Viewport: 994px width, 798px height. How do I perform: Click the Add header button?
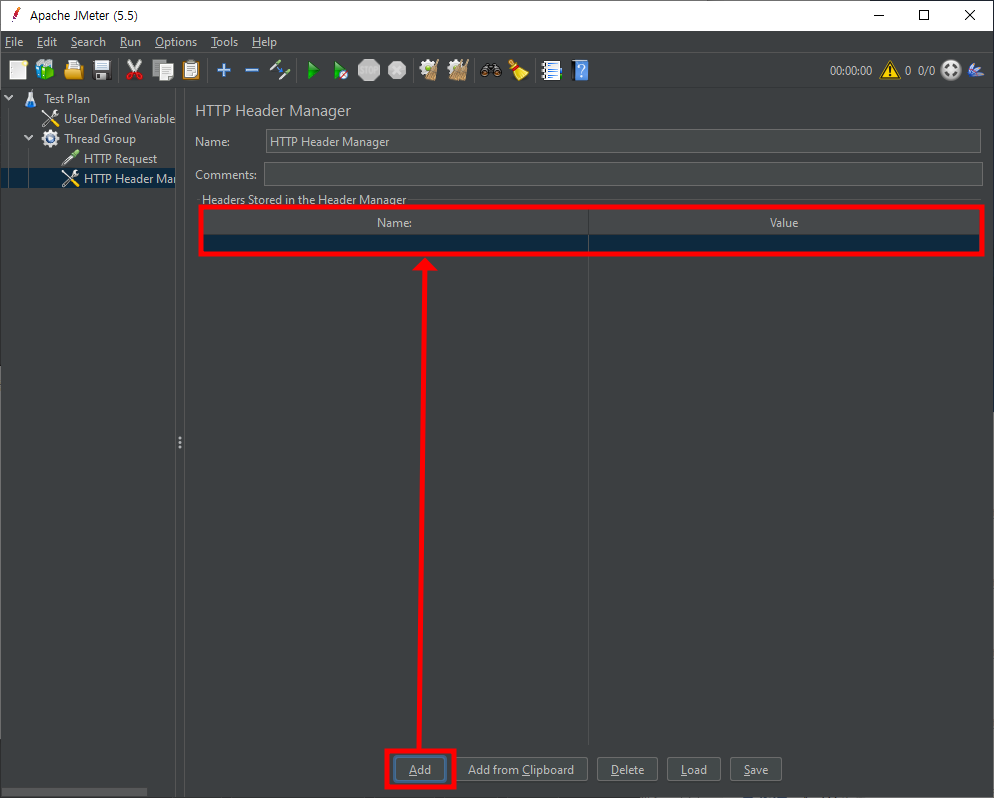[420, 769]
